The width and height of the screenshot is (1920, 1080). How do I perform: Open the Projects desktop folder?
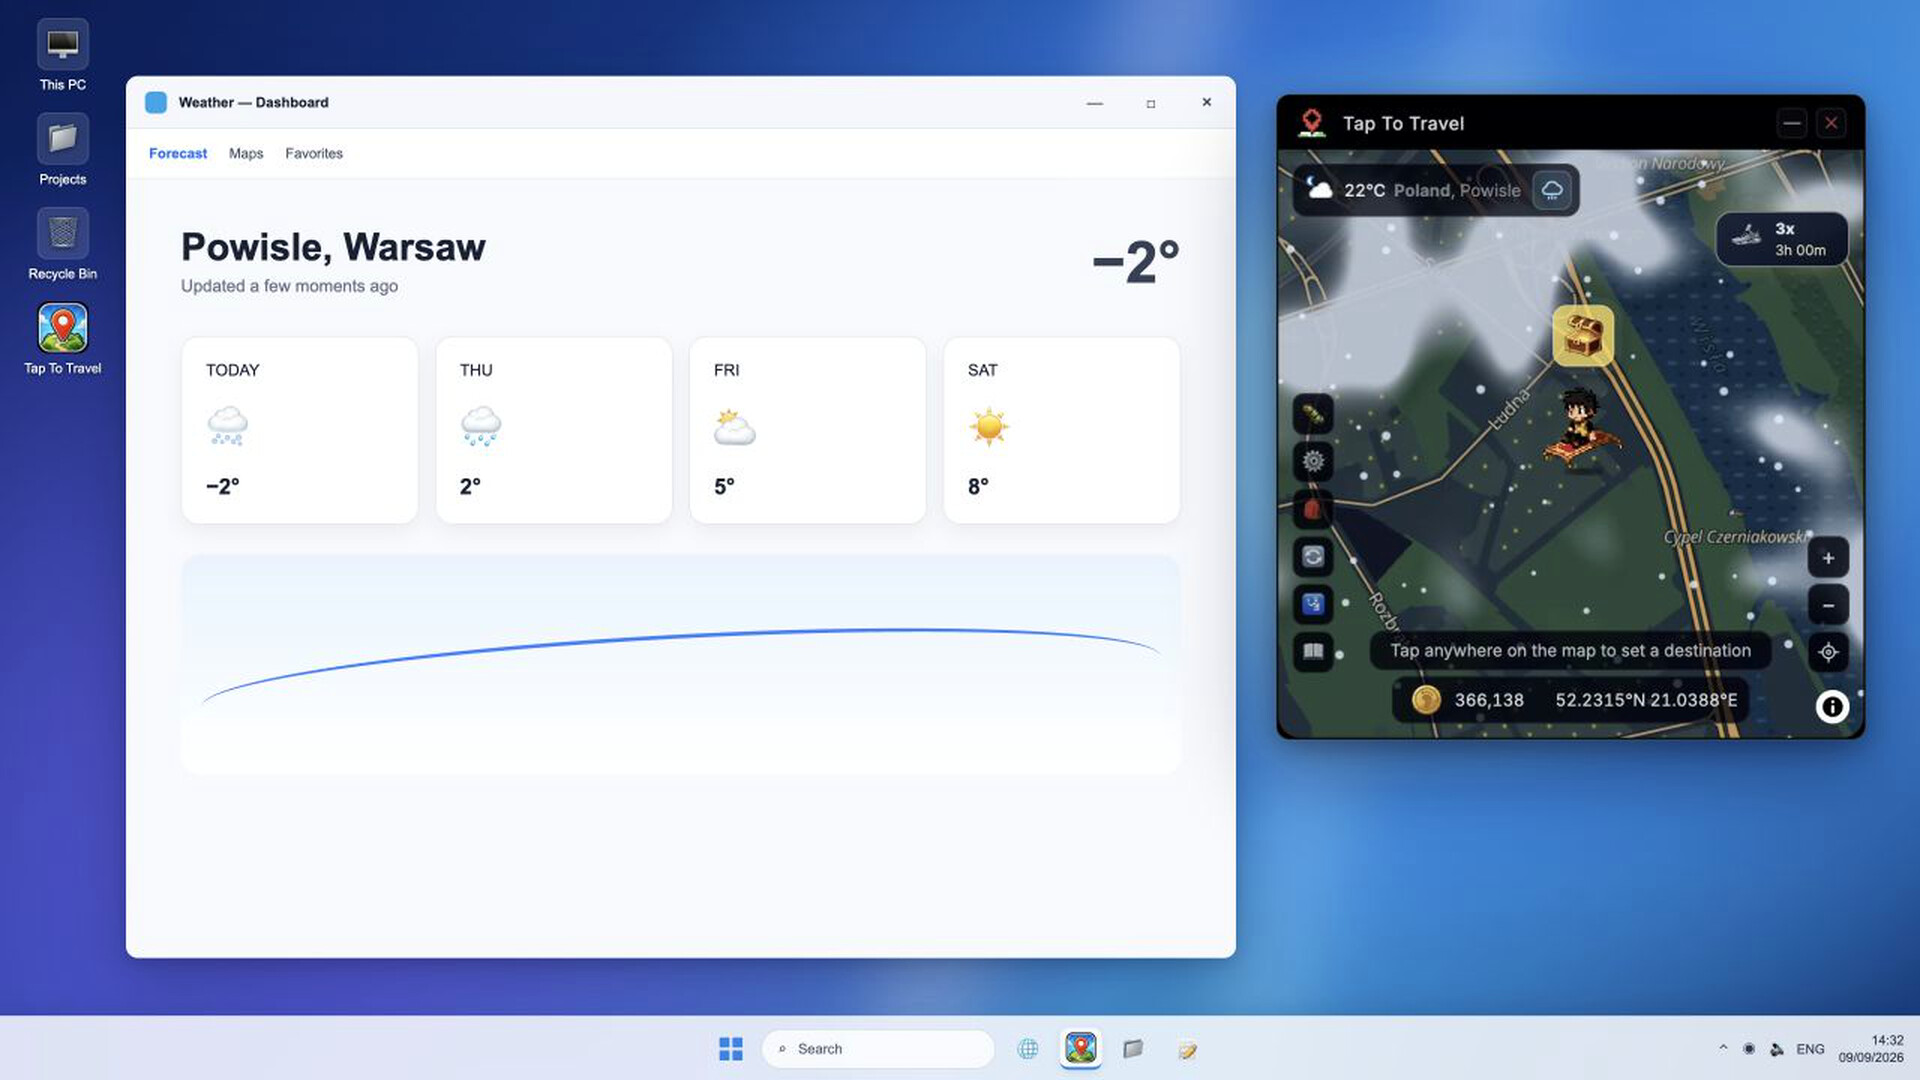(62, 150)
